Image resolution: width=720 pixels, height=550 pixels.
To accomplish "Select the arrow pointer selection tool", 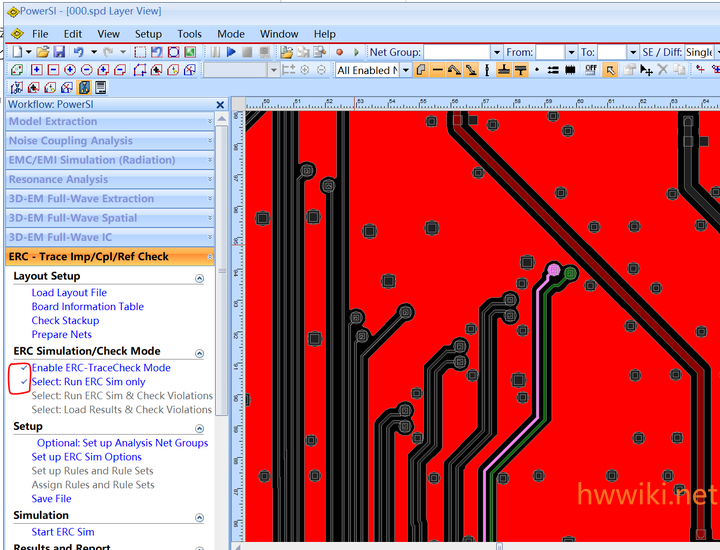I will 610,70.
